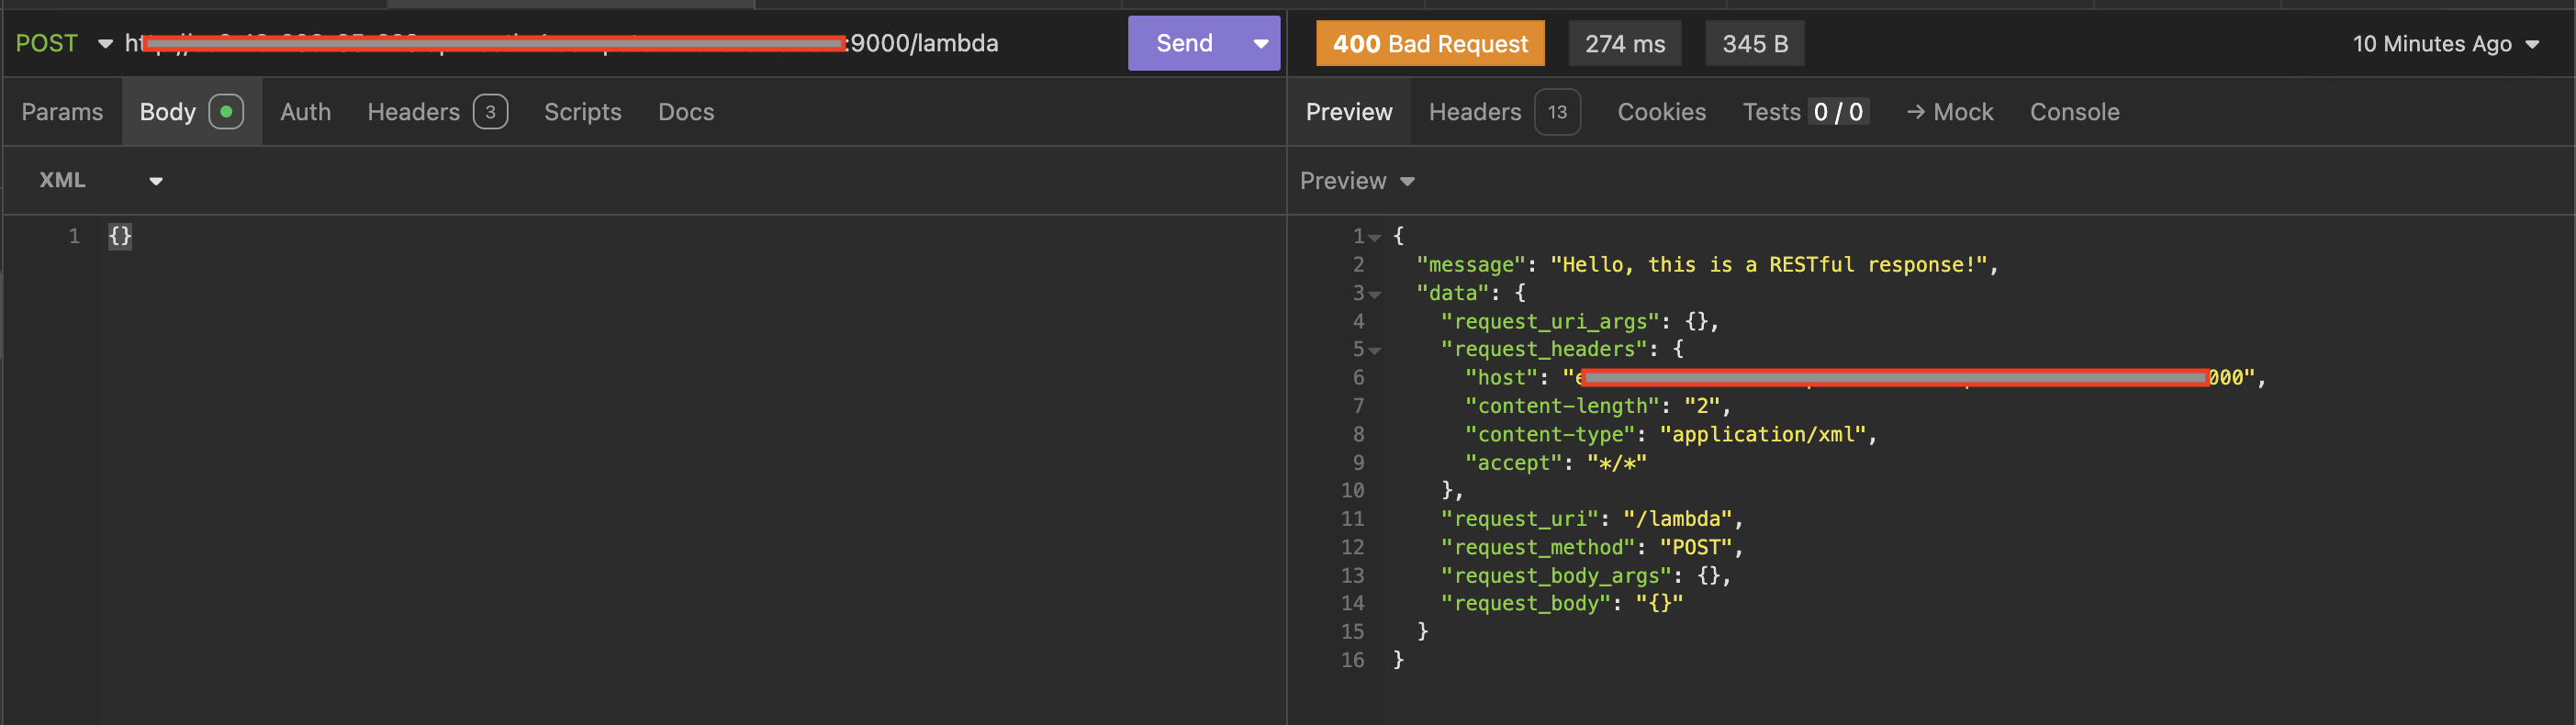Click the 345 B response size badge
2576x725 pixels.
click(x=1755, y=43)
